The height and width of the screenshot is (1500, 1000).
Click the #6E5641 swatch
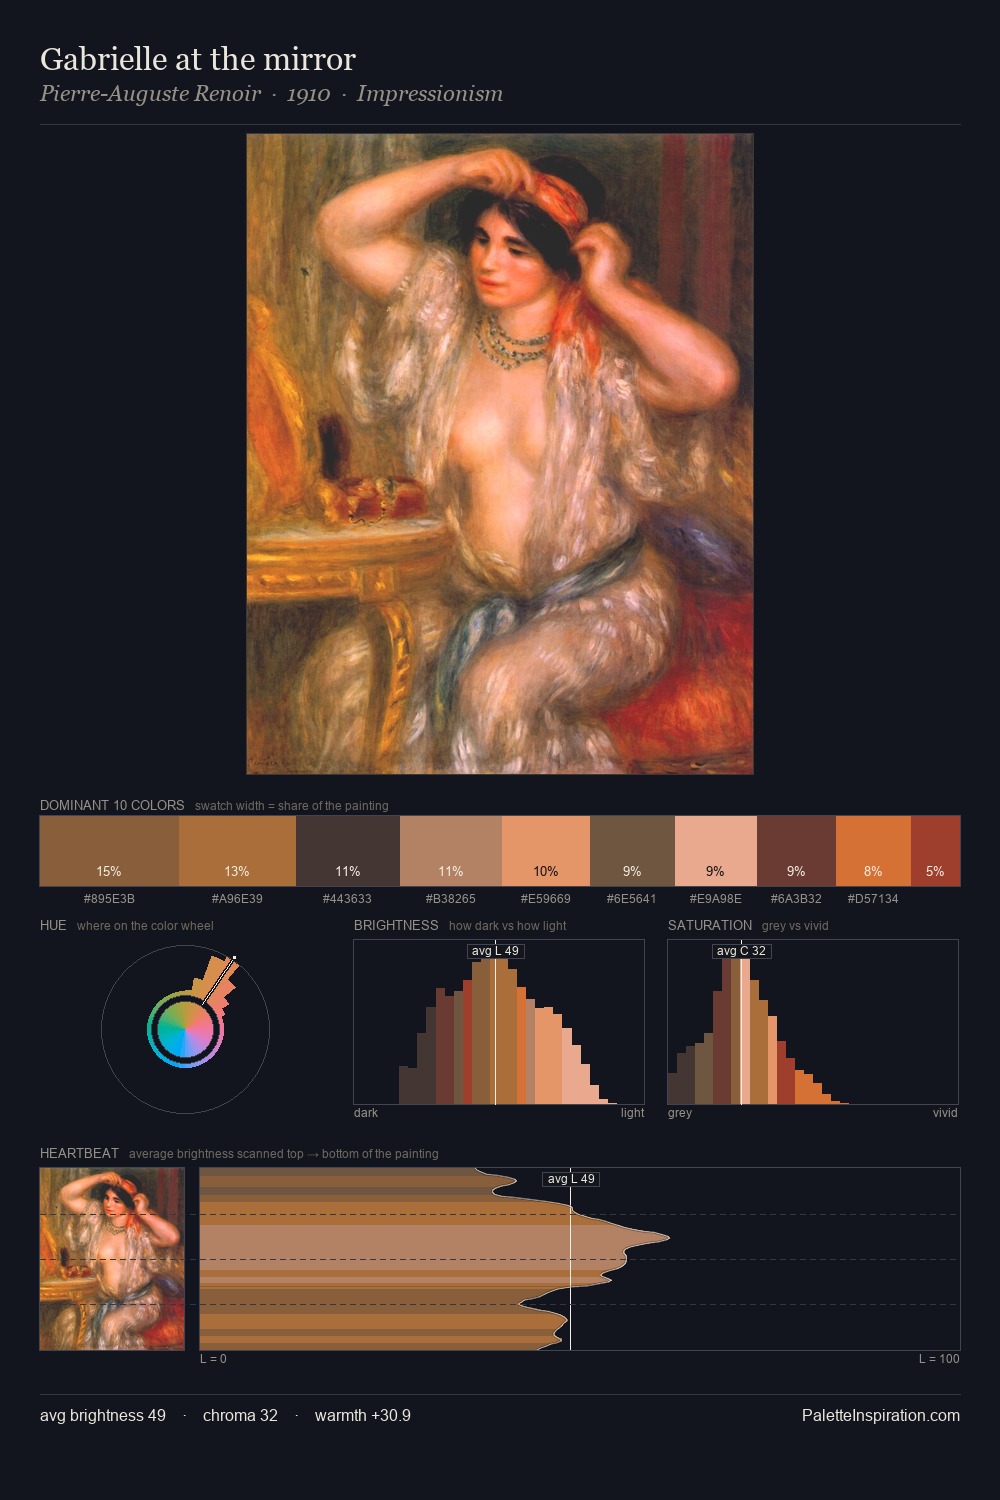(x=632, y=851)
